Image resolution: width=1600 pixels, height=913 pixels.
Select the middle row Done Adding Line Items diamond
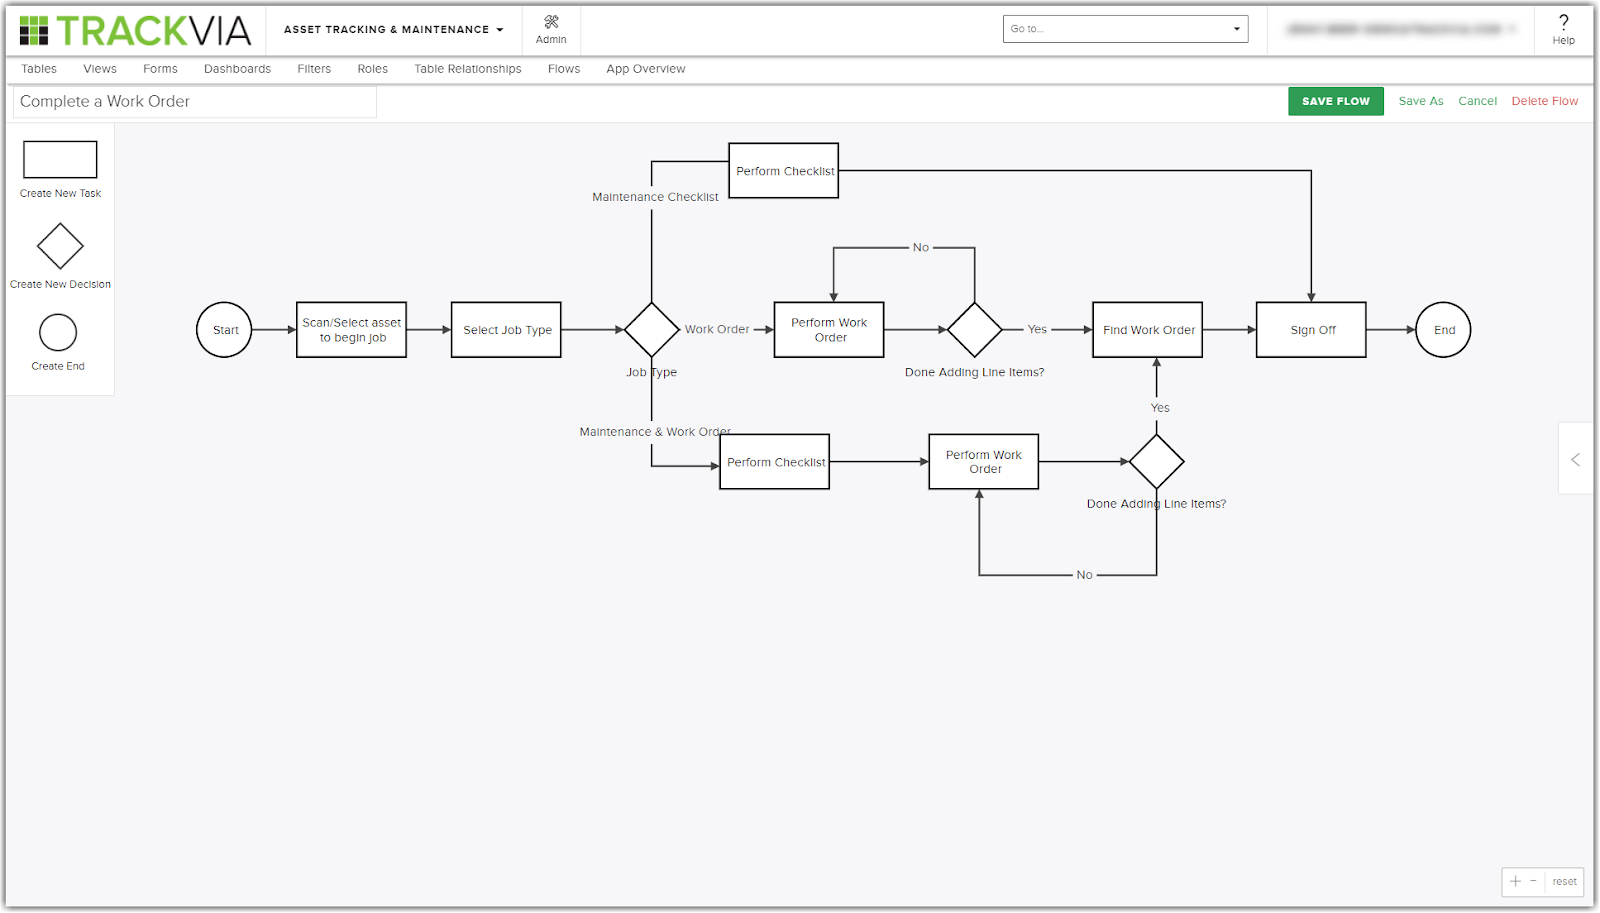[x=975, y=330]
